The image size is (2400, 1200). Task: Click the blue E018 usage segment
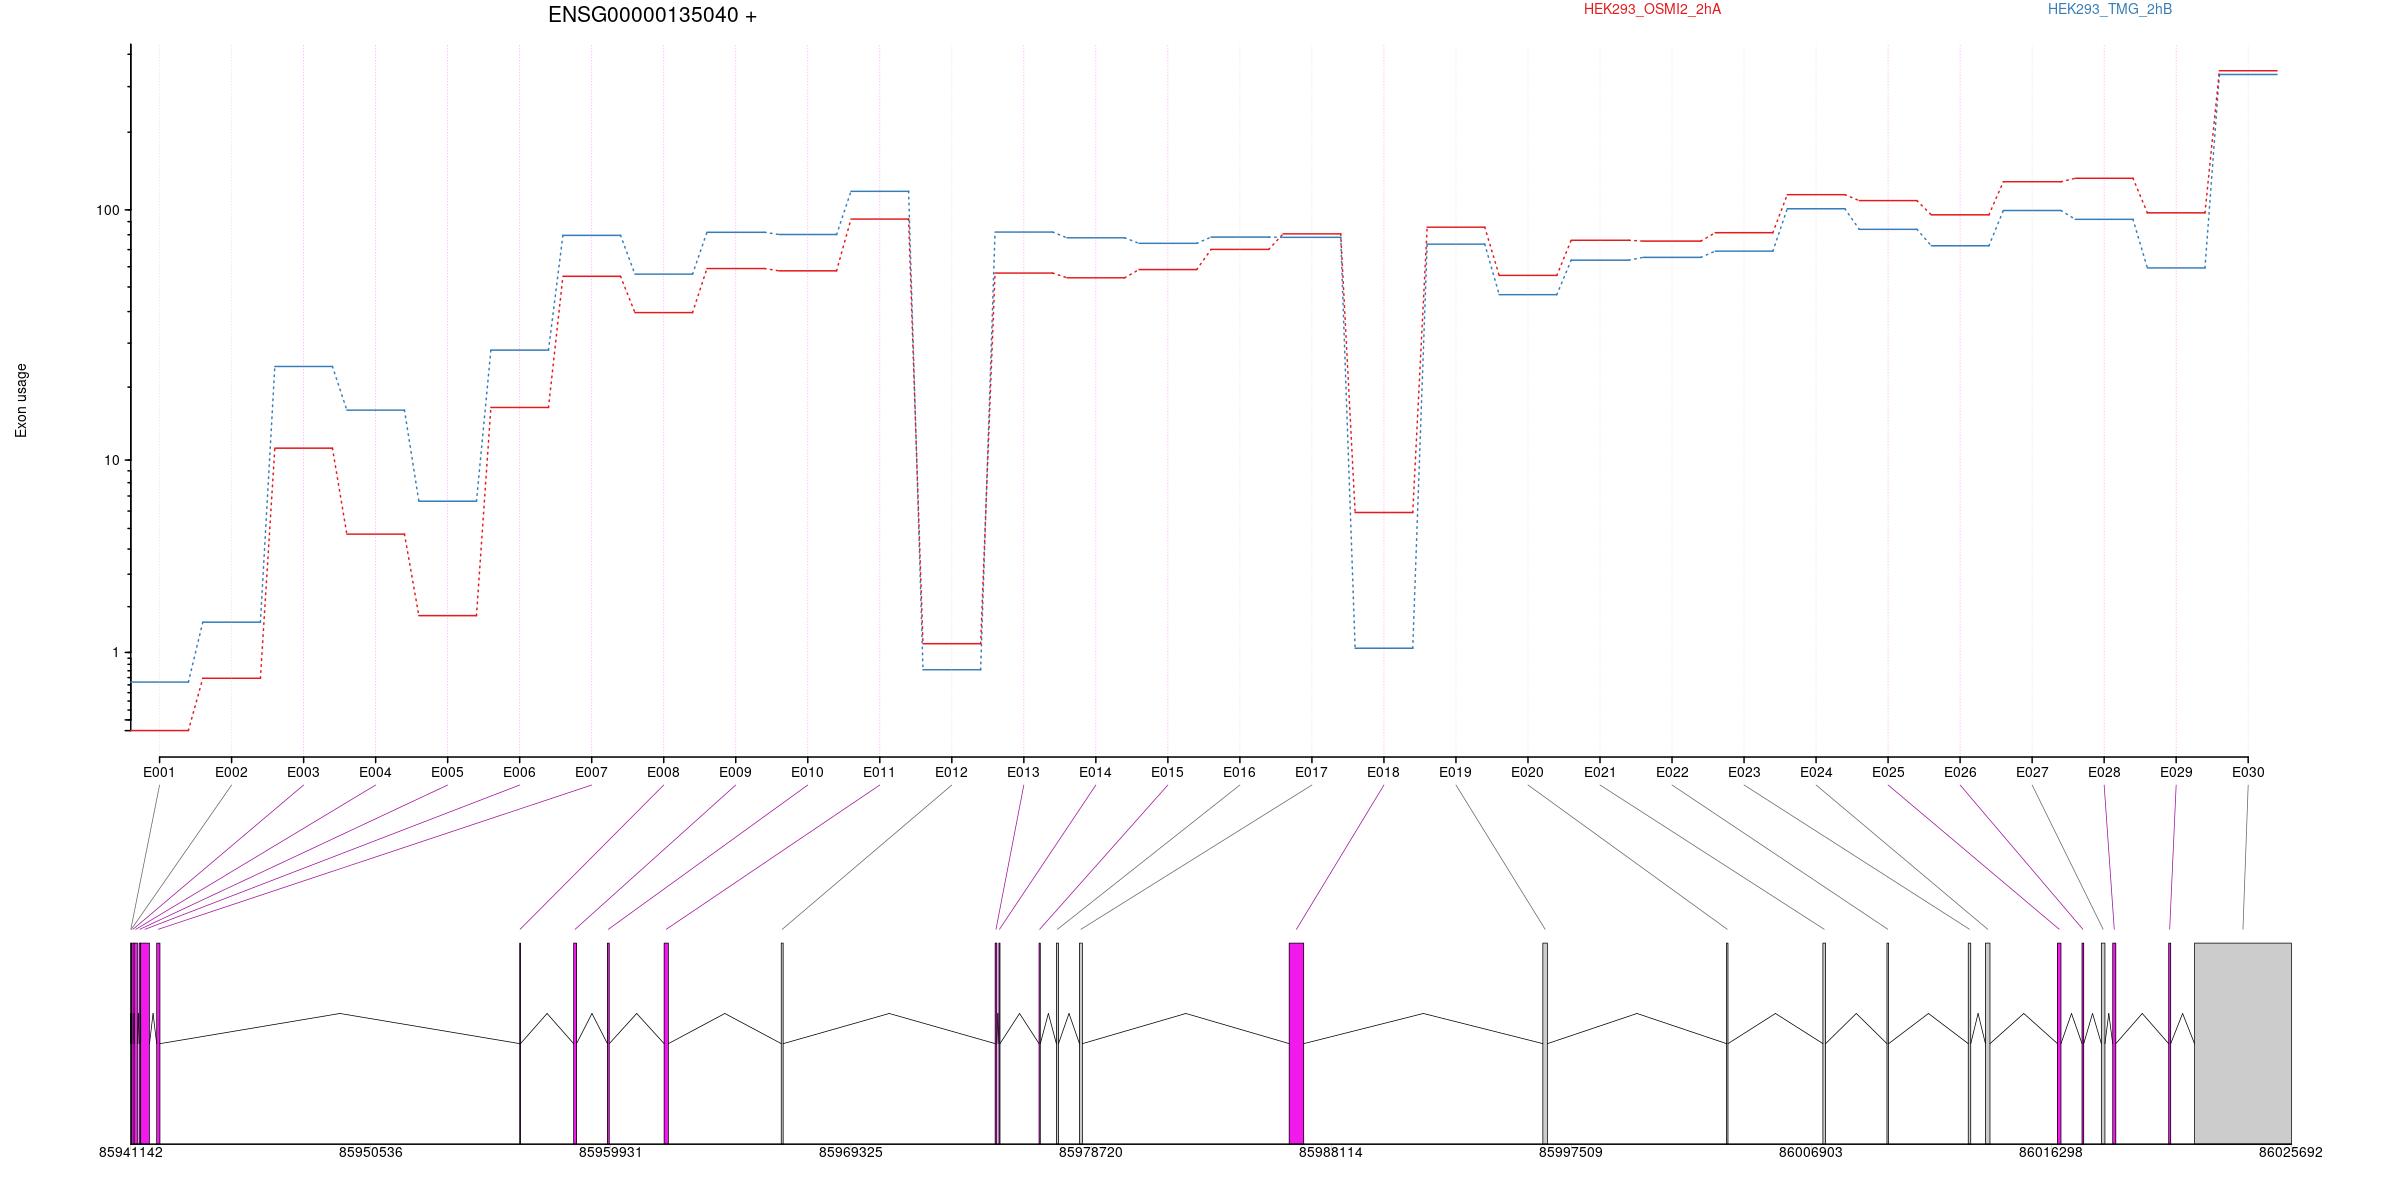pos(1384,648)
